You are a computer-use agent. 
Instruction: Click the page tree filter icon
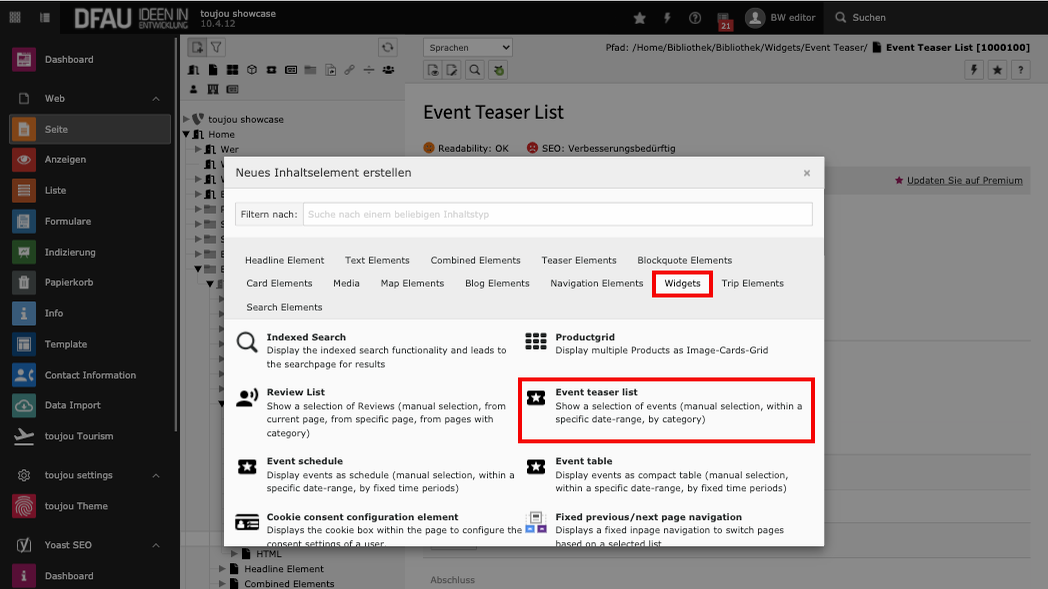pyautogui.click(x=216, y=48)
